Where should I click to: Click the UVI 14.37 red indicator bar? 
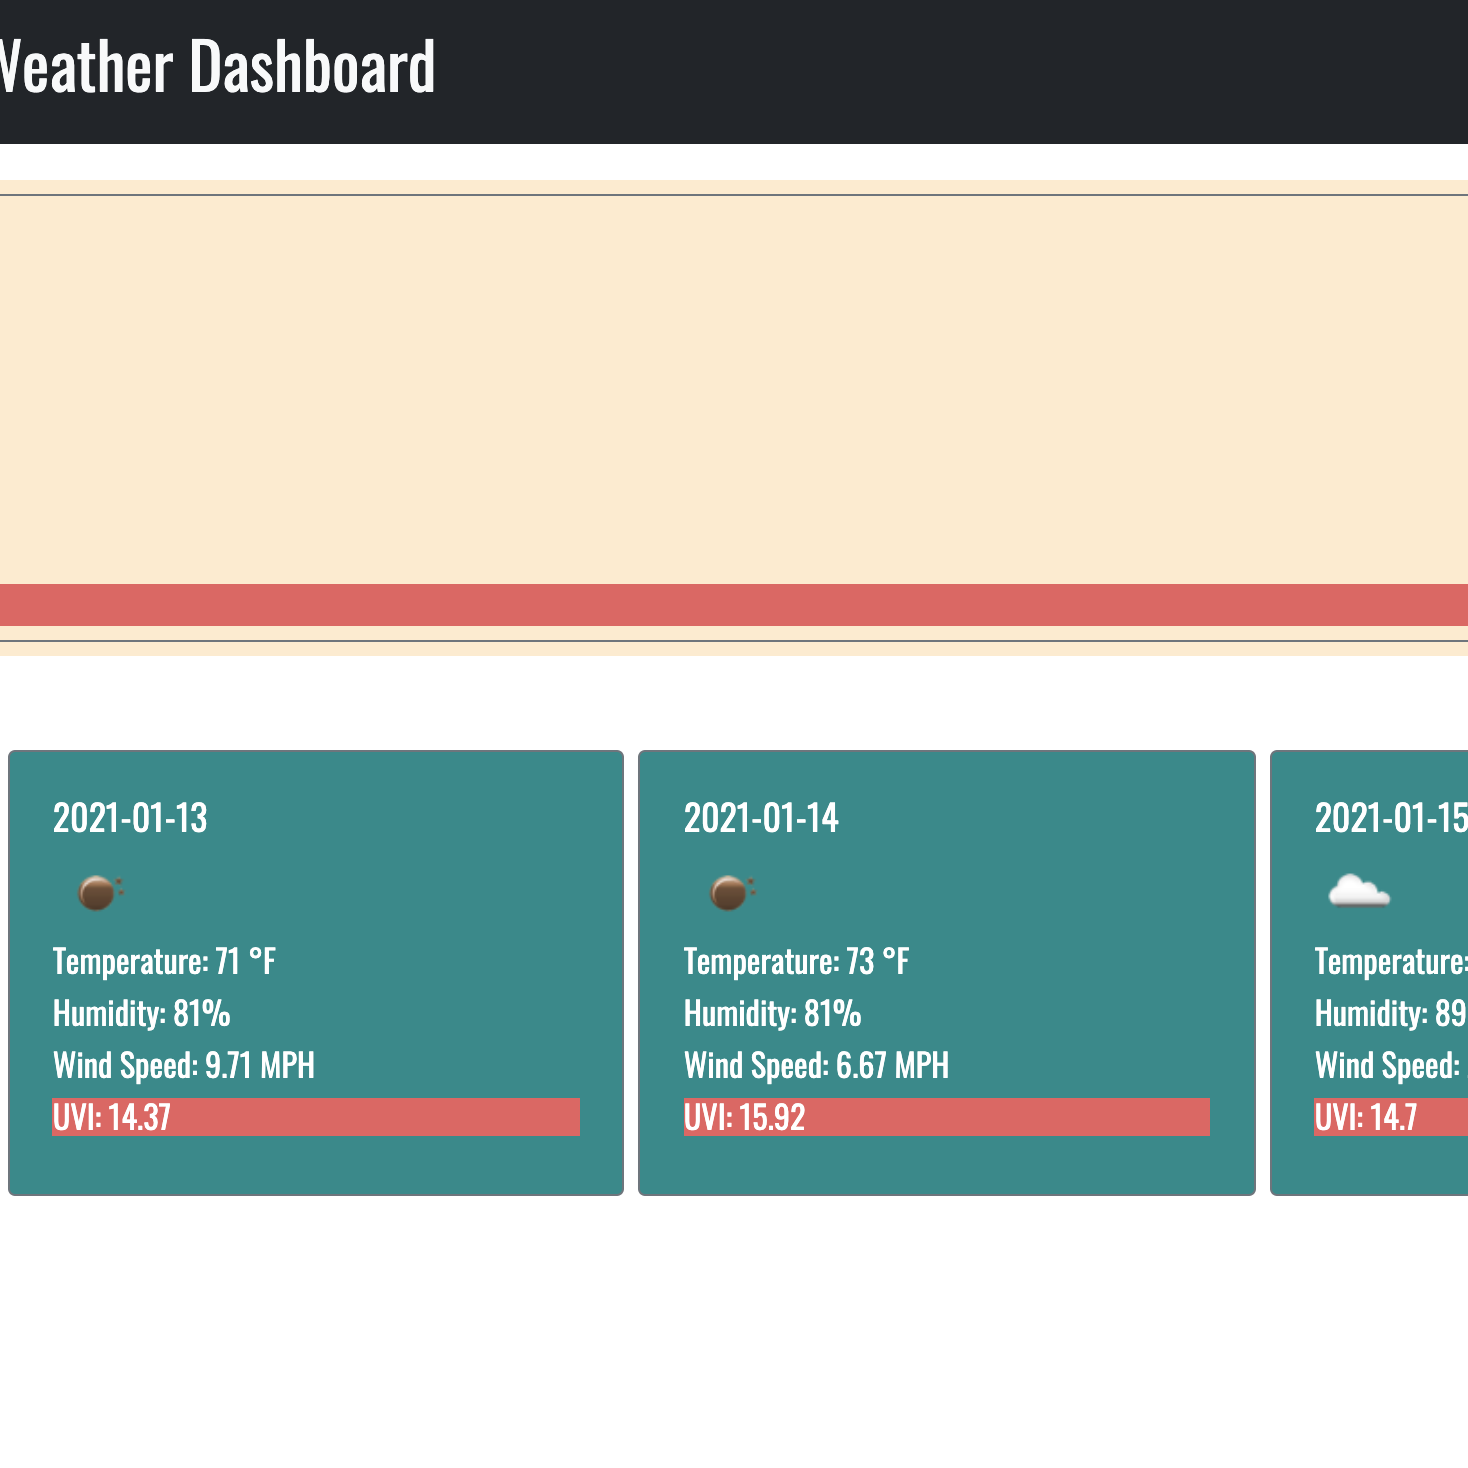coord(315,1117)
